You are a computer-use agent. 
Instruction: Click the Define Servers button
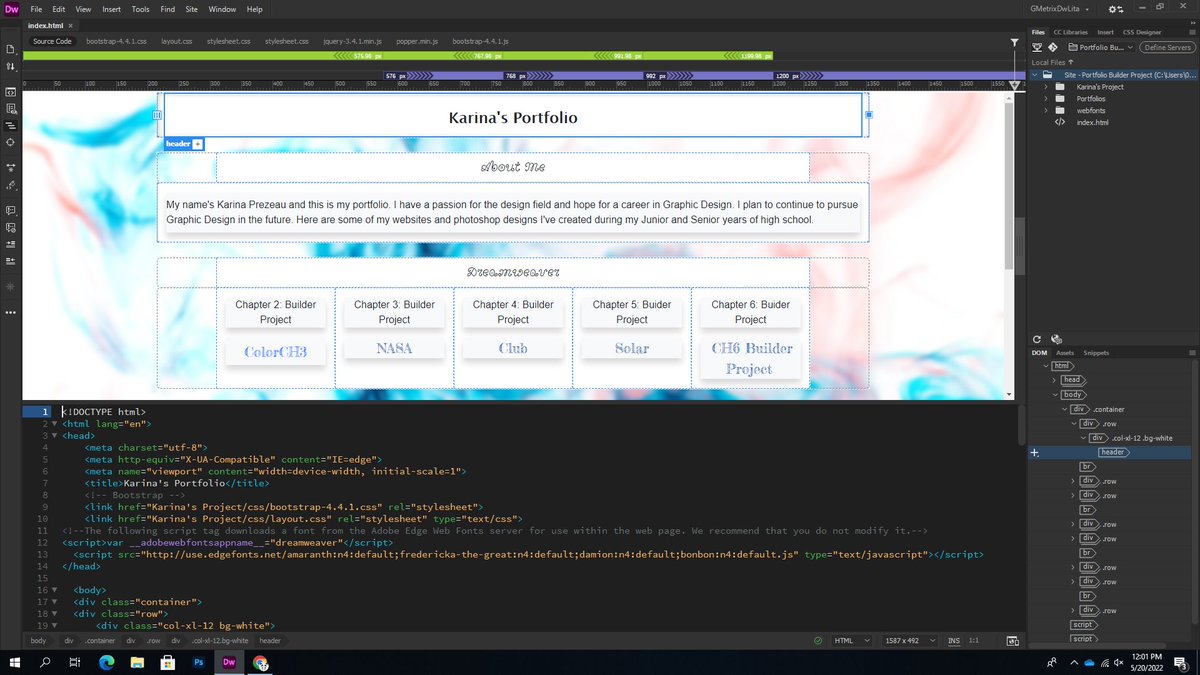point(1167,47)
